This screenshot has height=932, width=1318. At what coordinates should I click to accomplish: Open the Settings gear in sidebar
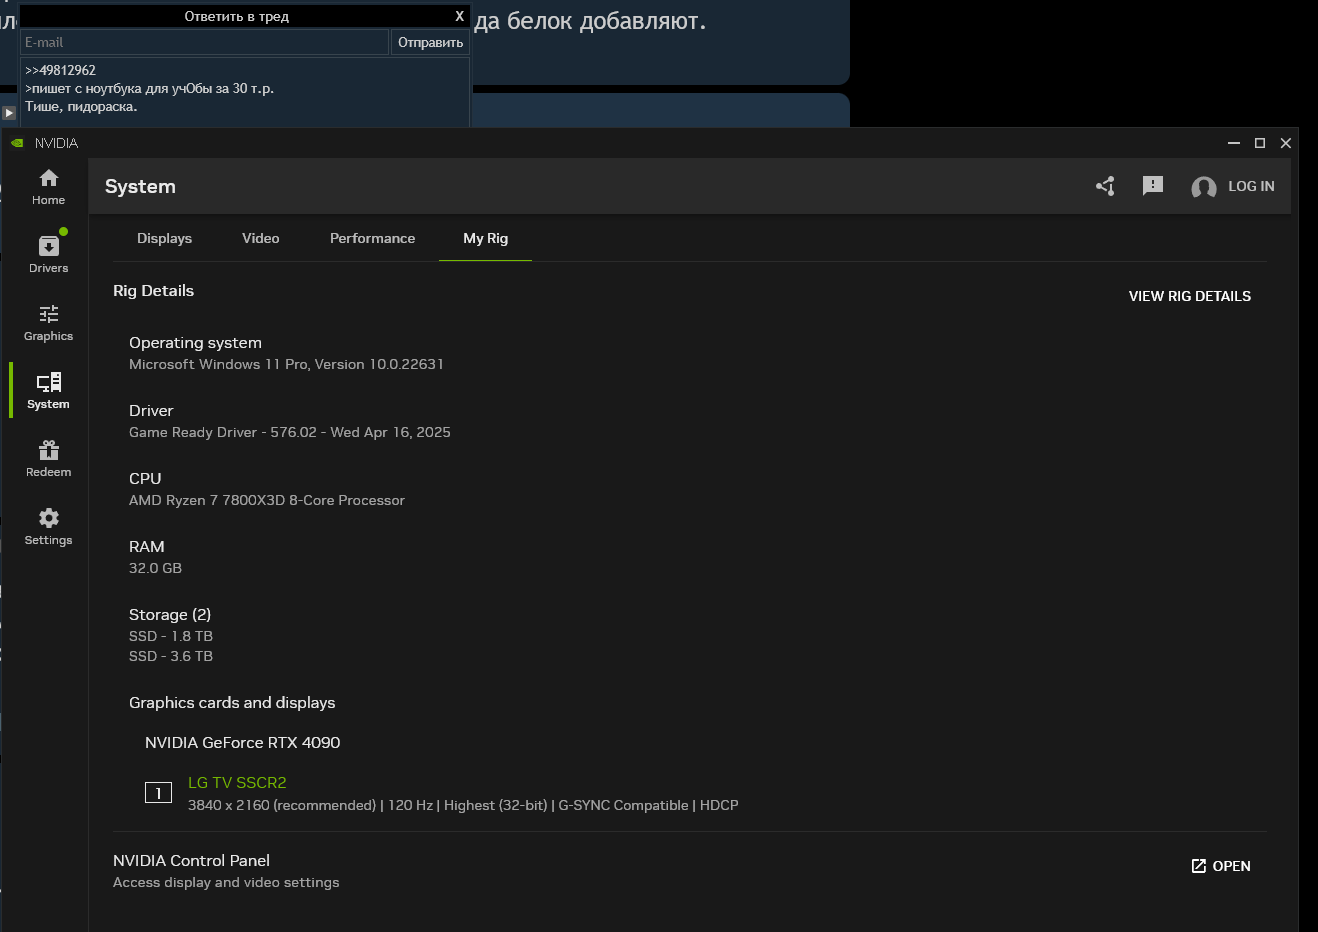click(x=48, y=526)
